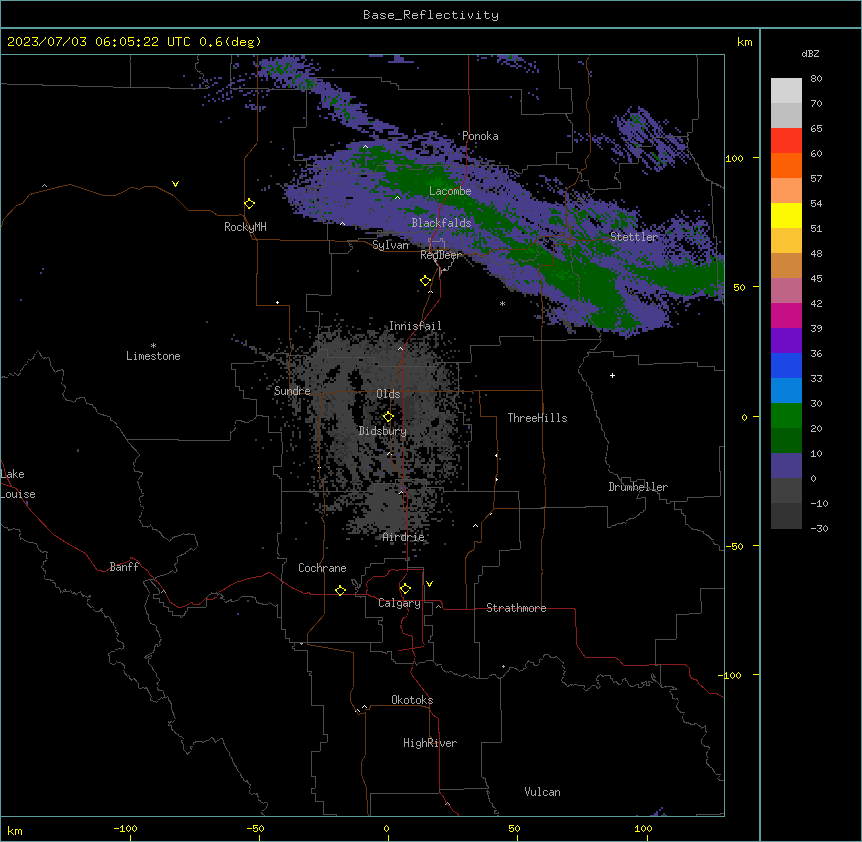Click the HighRiver map label
The height and width of the screenshot is (842, 862).
pyautogui.click(x=430, y=743)
